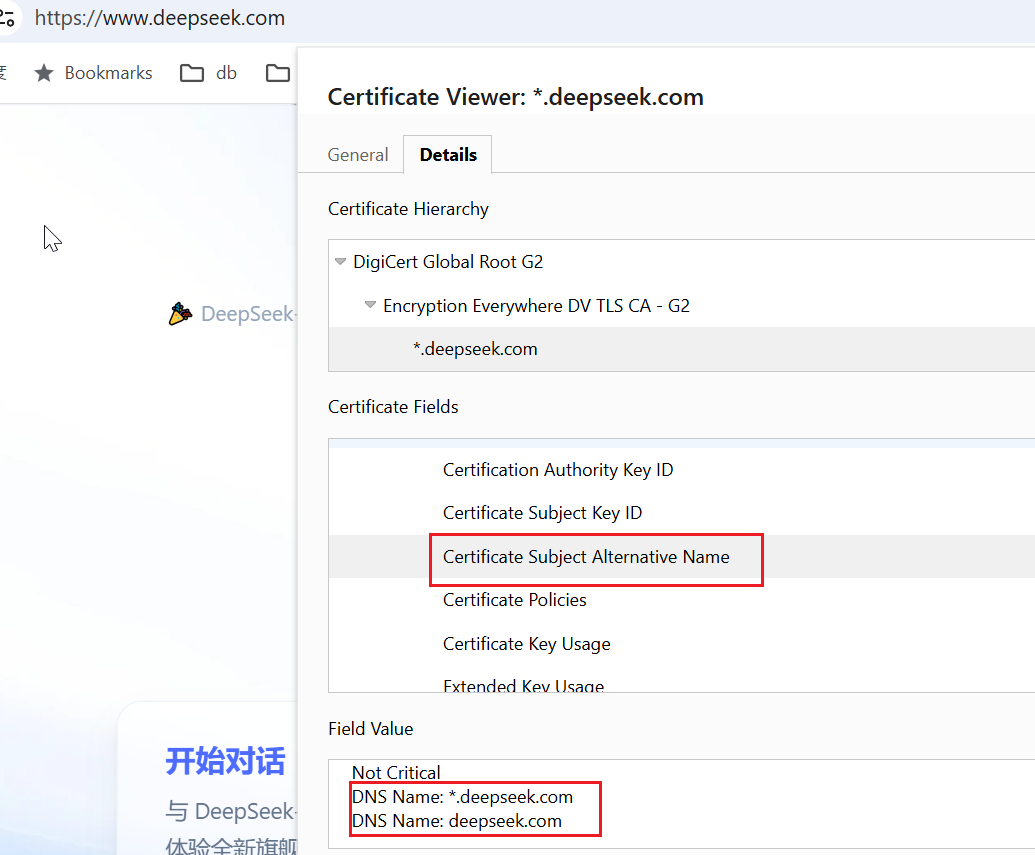Select Encryption Everywhere DV TLS CA - G2
This screenshot has height=855, width=1035.
[x=536, y=306]
